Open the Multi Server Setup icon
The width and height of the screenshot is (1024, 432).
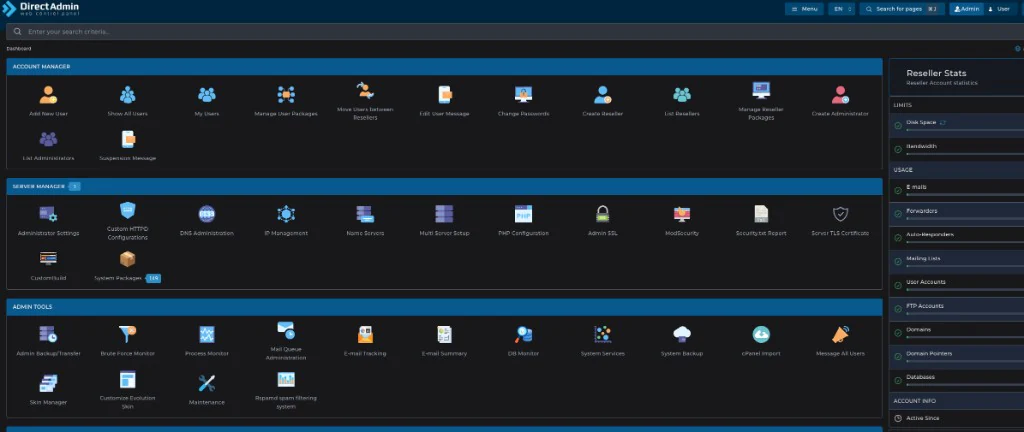click(444, 214)
